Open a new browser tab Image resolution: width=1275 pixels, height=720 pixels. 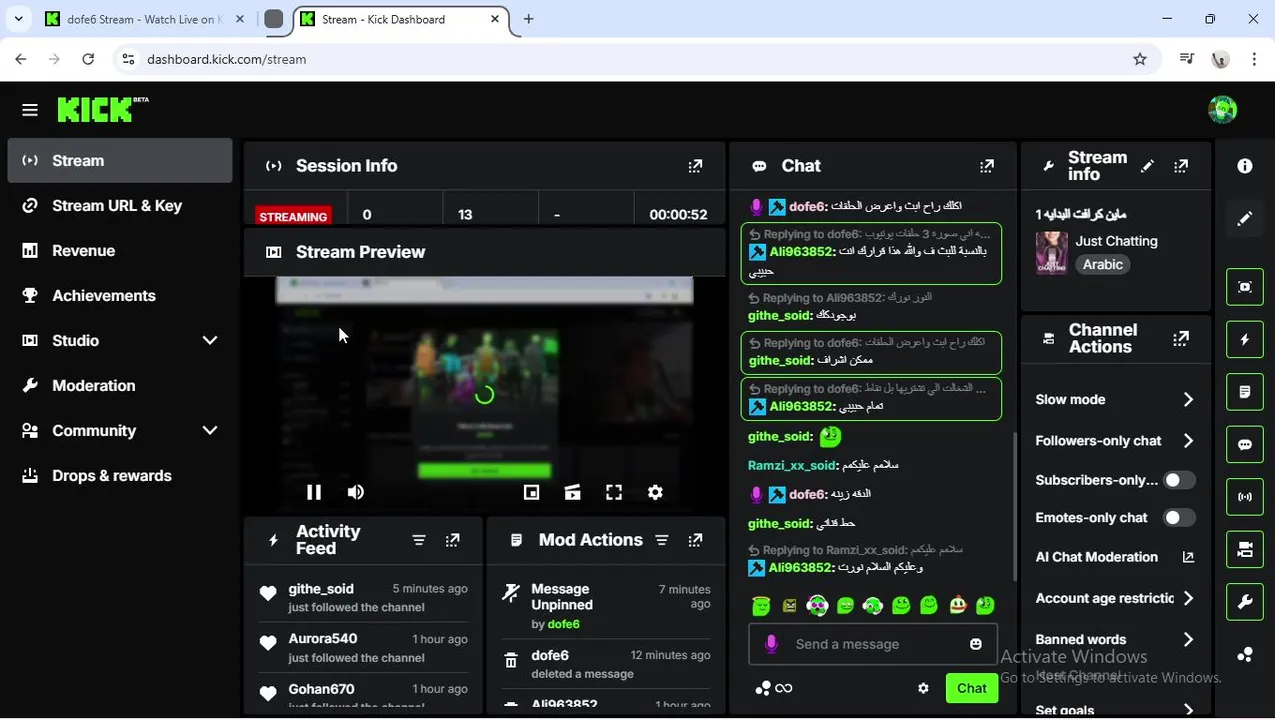tap(529, 19)
